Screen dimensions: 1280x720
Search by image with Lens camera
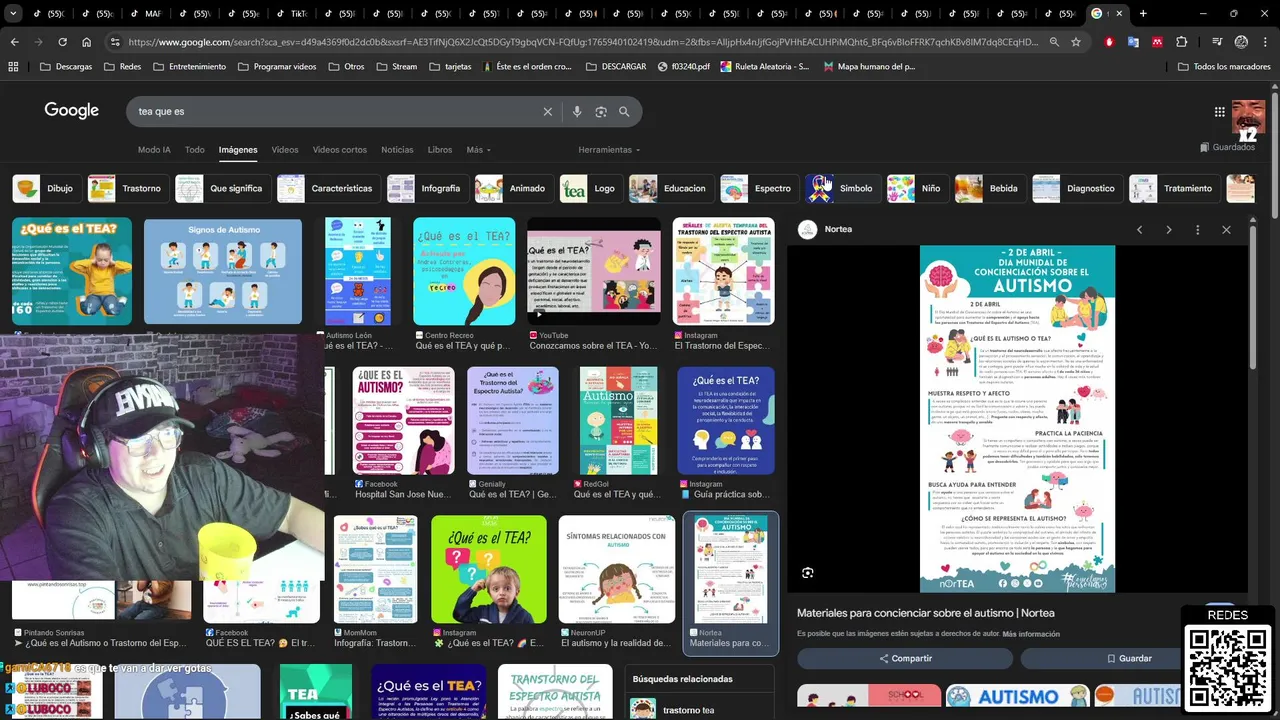pos(601,112)
